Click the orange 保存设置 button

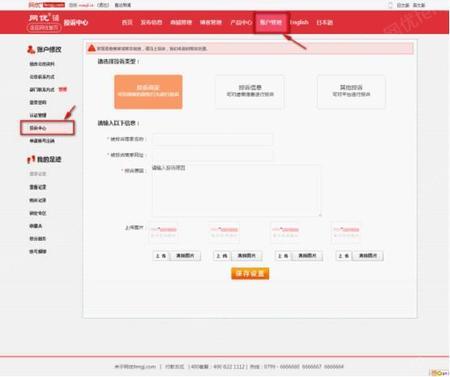pyautogui.click(x=250, y=274)
